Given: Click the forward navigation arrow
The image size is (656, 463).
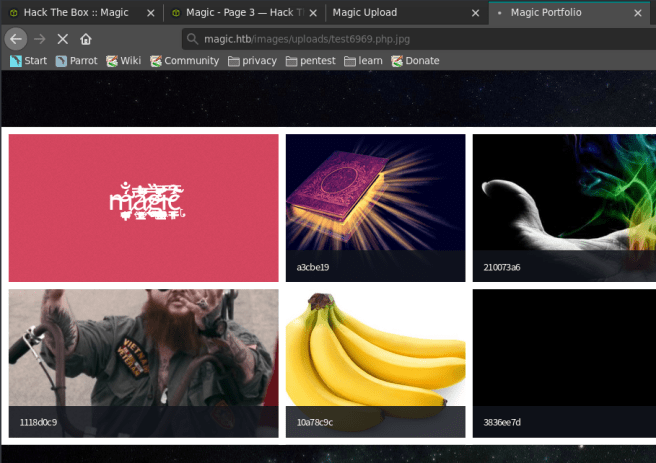Looking at the screenshot, I should [40, 39].
